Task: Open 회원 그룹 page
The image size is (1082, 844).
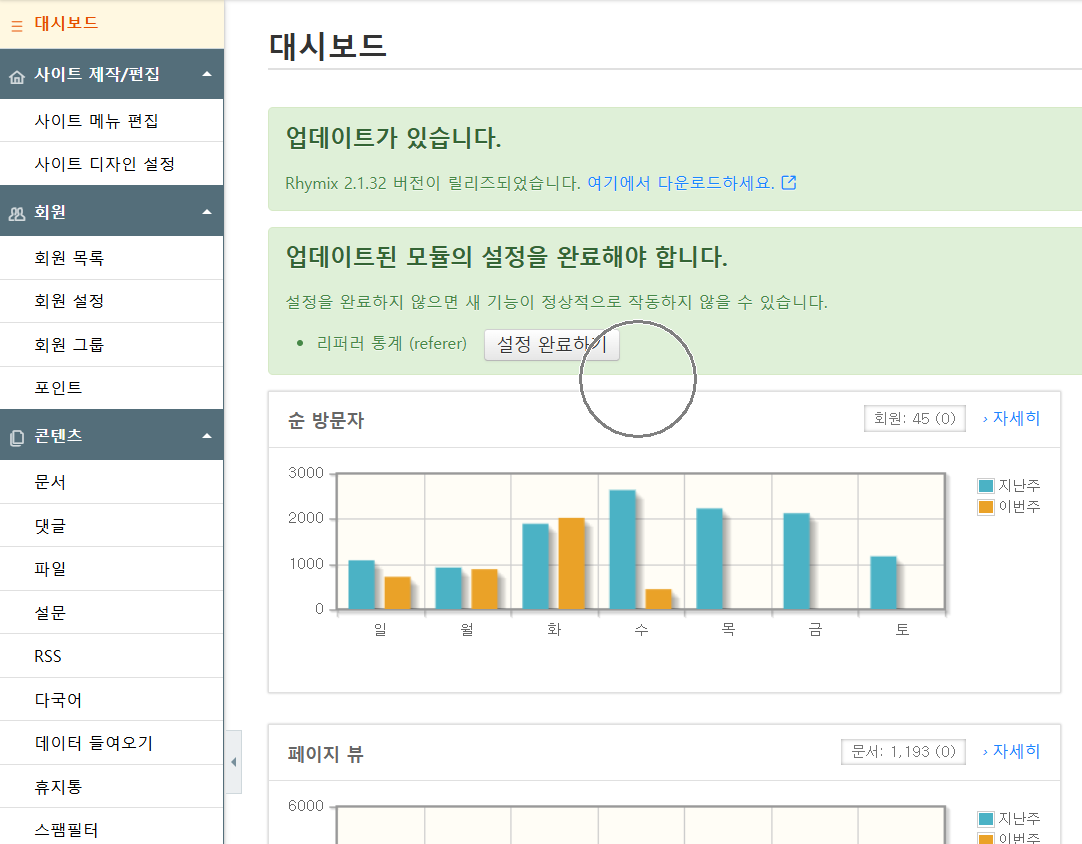Action: point(112,344)
